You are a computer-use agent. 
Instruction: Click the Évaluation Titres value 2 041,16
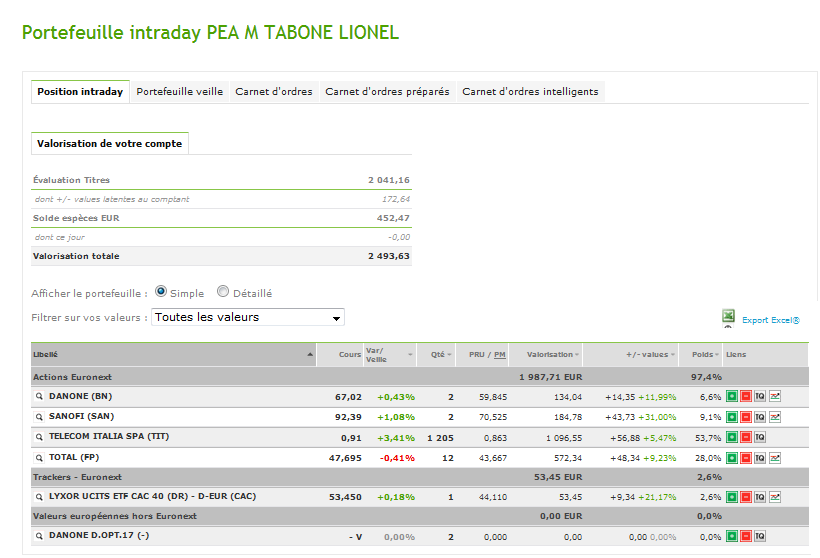click(x=389, y=180)
